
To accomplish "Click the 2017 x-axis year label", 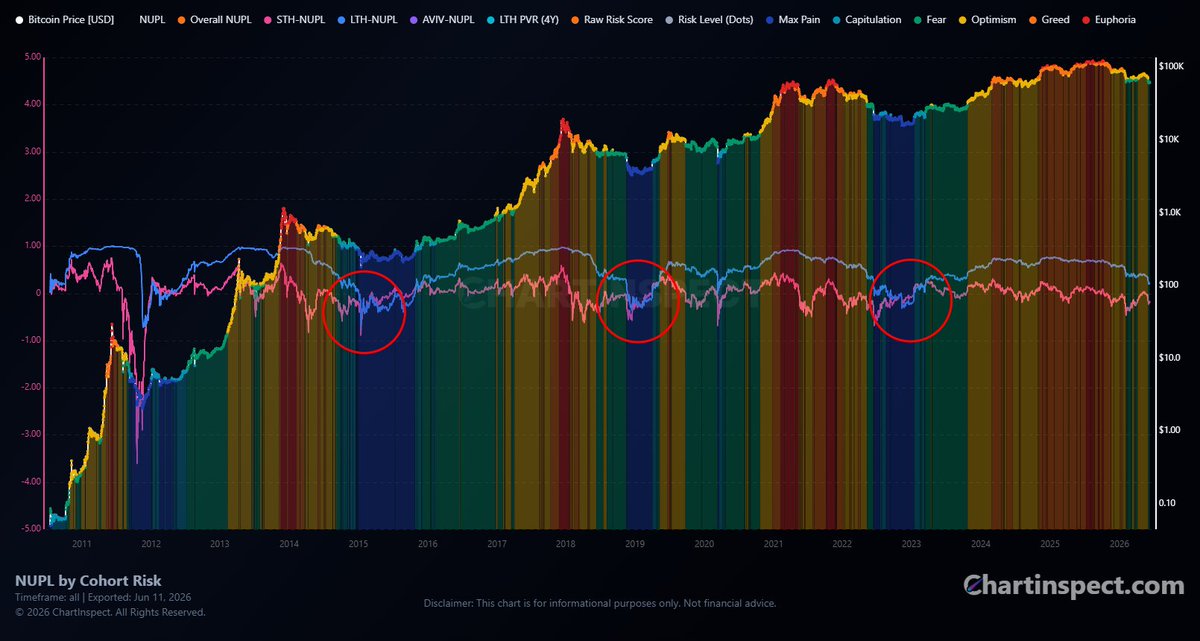I will pos(497,544).
